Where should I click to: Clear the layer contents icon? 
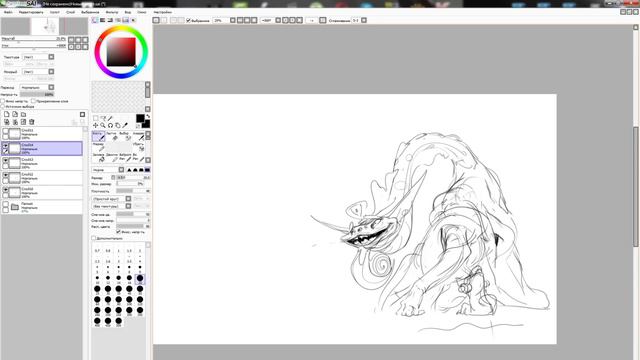click(23, 122)
